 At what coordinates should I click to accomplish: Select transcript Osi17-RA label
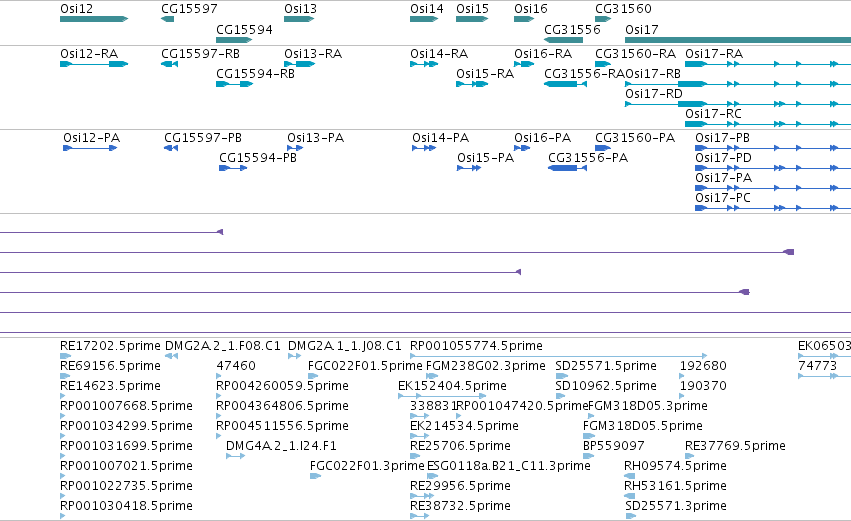tap(714, 54)
